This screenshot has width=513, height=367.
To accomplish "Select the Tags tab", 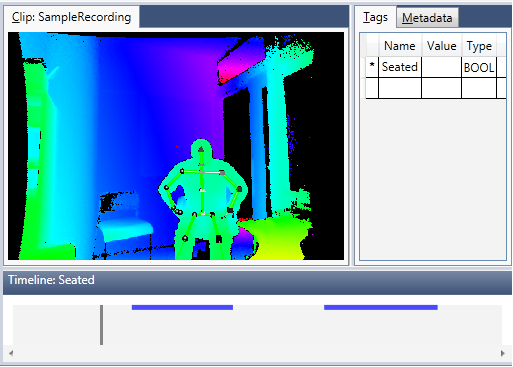I will coord(375,17).
